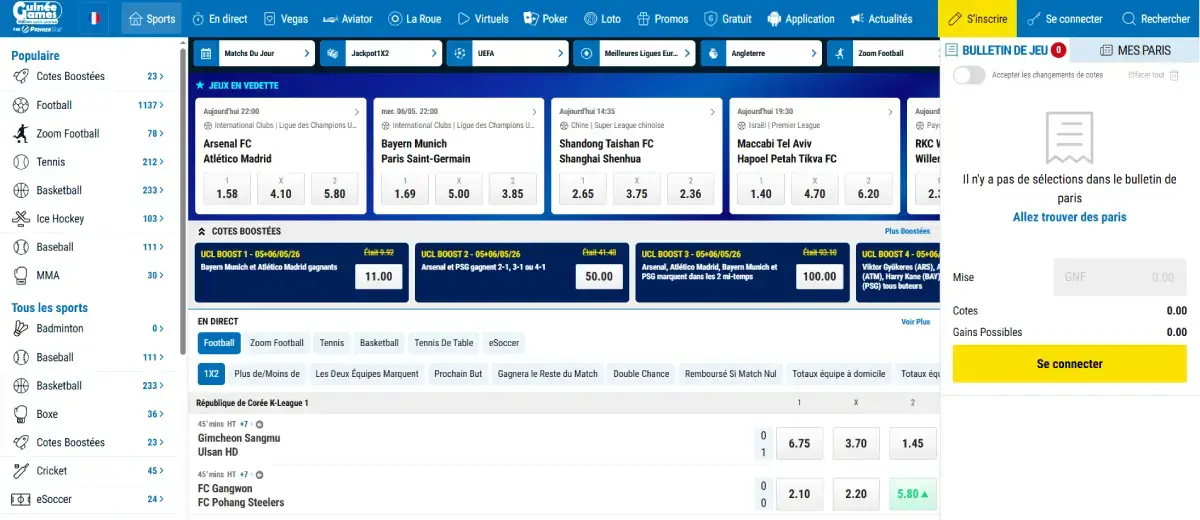Expand +7 markets for Gimcheon Sangmu match

pyautogui.click(x=244, y=424)
